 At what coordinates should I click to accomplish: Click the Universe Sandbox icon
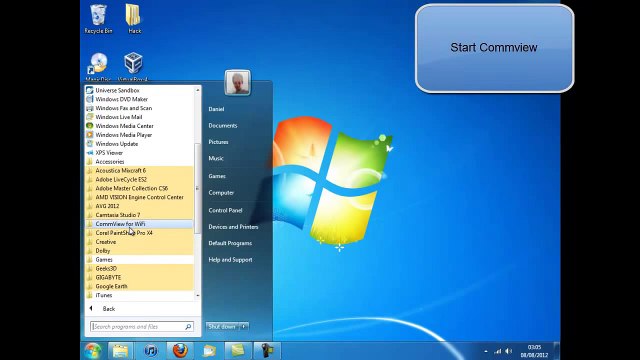(90, 90)
